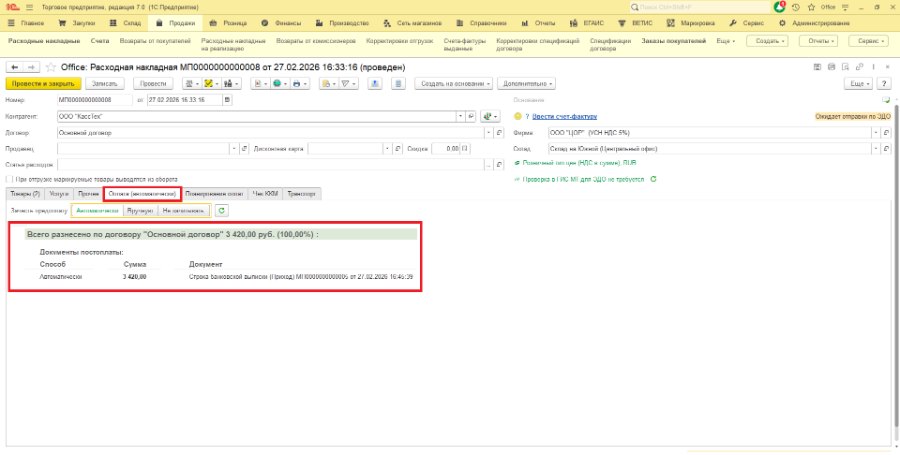This screenshot has width=900, height=455.
Task: Open history clock icon in title bar
Action: 796,7
